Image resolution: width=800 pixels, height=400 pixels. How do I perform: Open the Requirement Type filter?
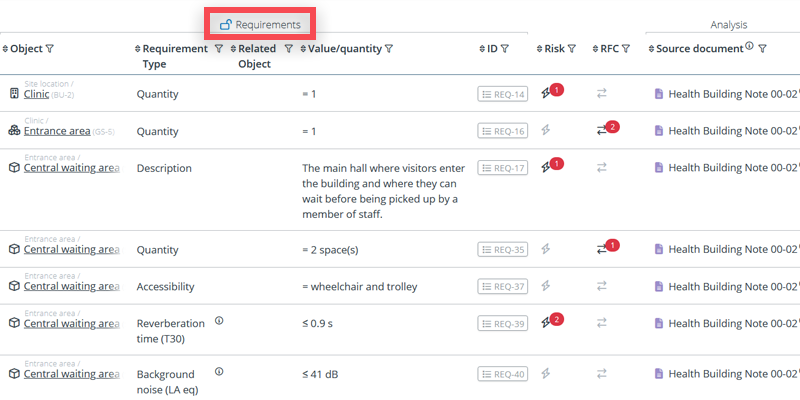pos(218,48)
